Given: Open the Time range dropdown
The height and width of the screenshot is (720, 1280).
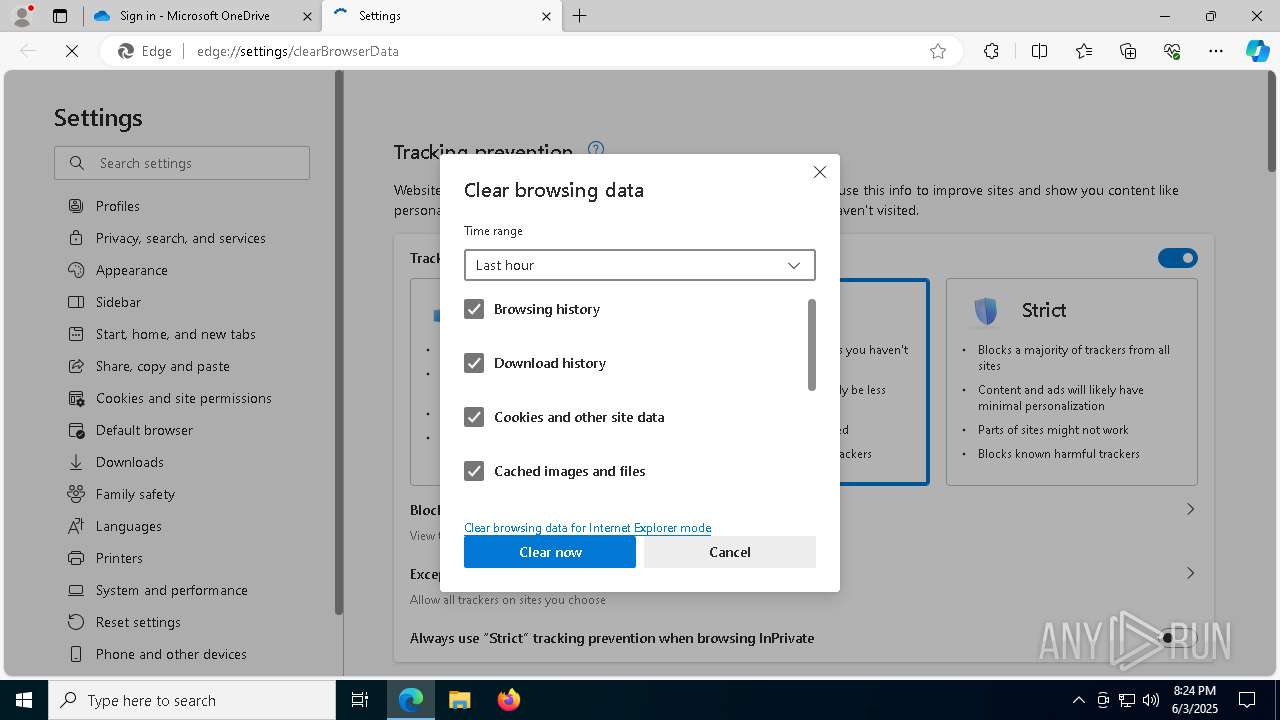Looking at the screenshot, I should (640, 265).
